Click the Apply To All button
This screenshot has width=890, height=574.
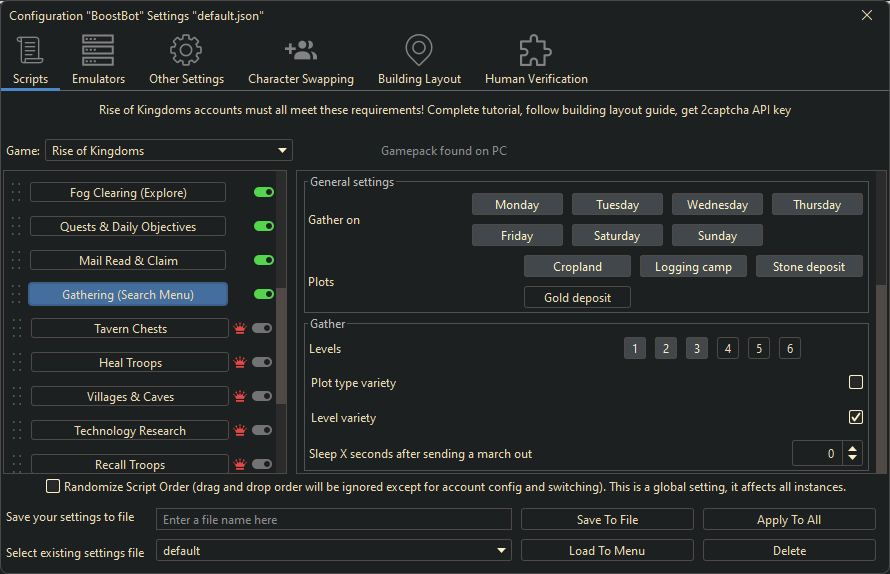pos(789,519)
